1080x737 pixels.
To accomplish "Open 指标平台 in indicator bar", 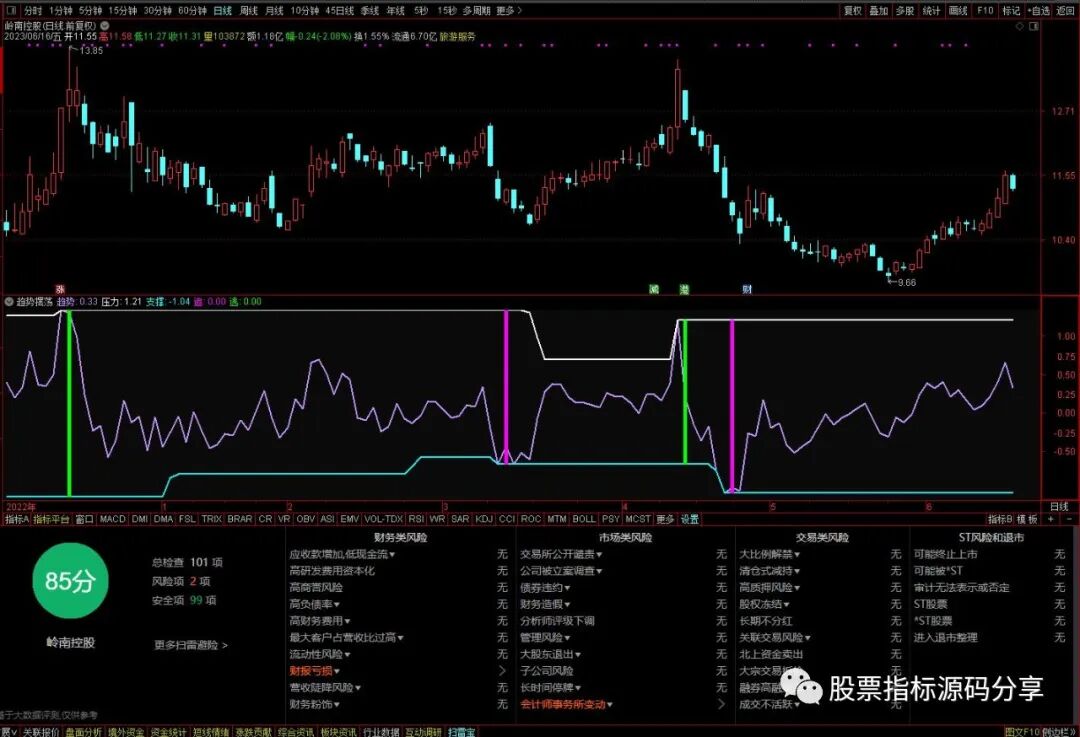I will (x=52, y=519).
